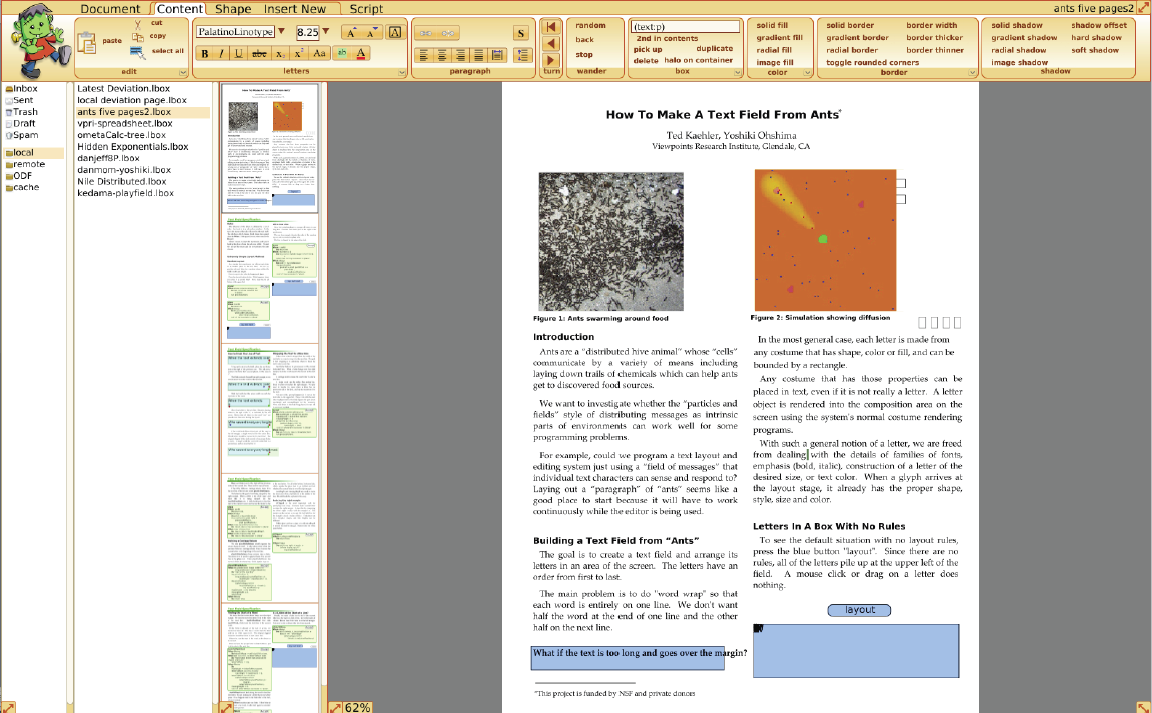Toggle italic formatting
1152x713 pixels.
(x=221, y=53)
